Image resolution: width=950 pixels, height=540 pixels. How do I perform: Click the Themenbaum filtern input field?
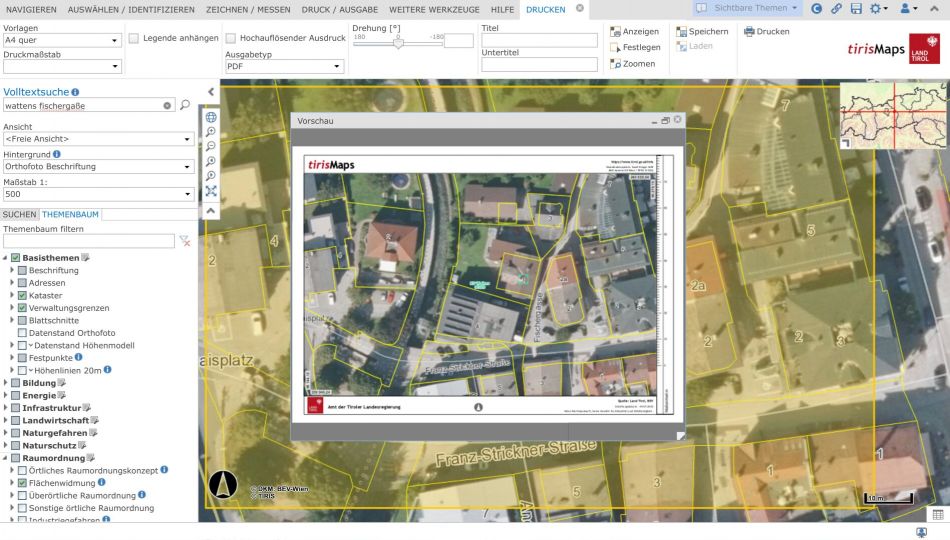point(88,241)
